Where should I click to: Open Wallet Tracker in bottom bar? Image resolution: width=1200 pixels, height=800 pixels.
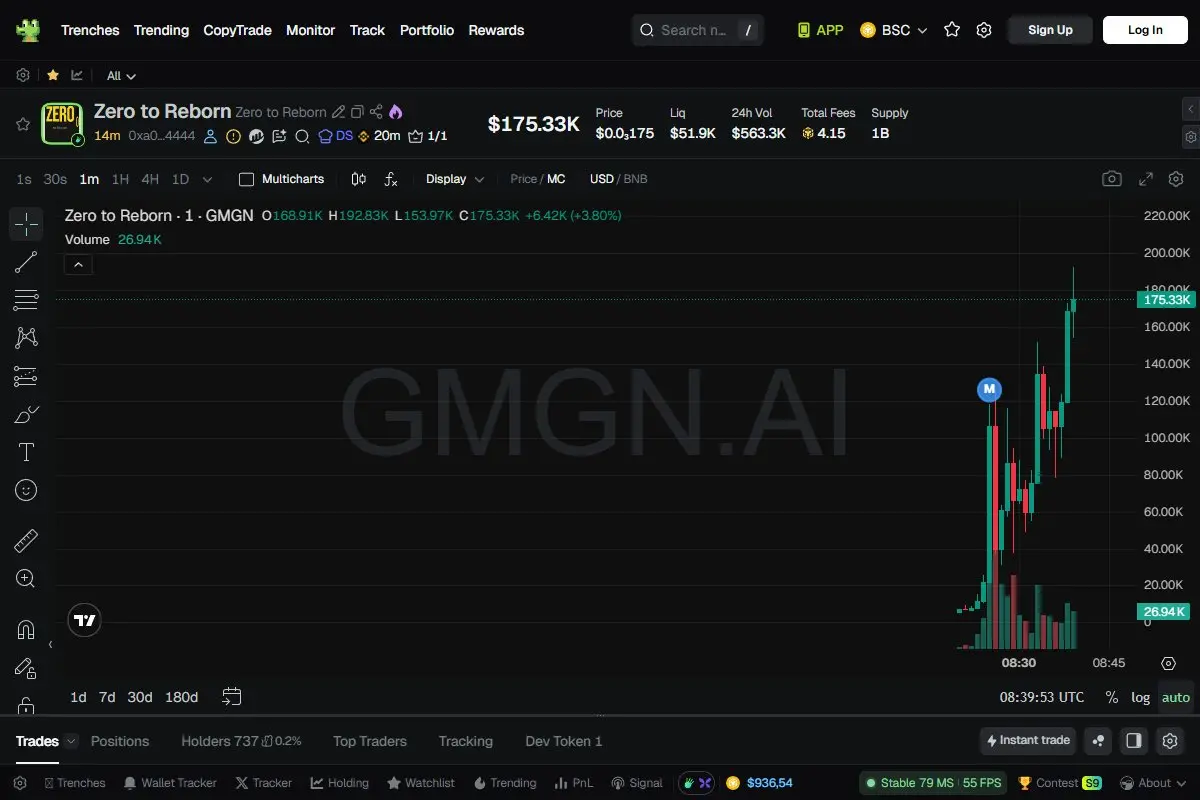click(169, 783)
